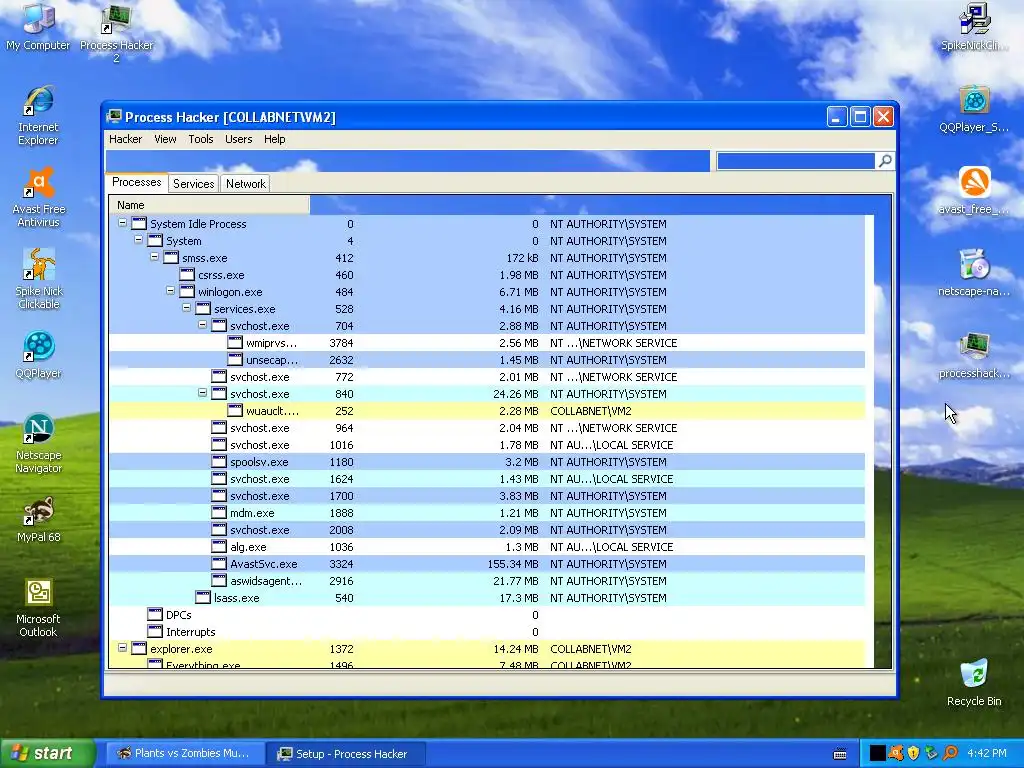Open Spike Nick Clickable desktop icon
The image size is (1024, 768).
coord(39,279)
